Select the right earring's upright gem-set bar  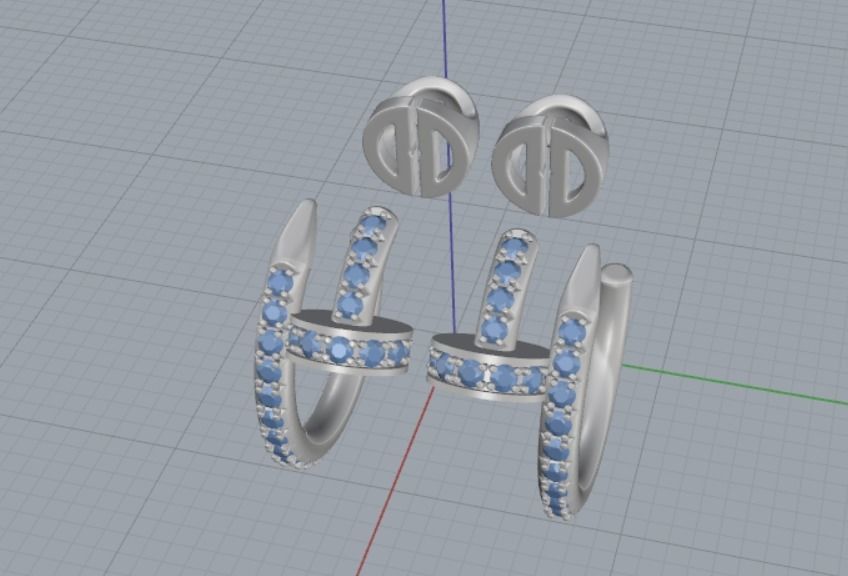(x=506, y=288)
